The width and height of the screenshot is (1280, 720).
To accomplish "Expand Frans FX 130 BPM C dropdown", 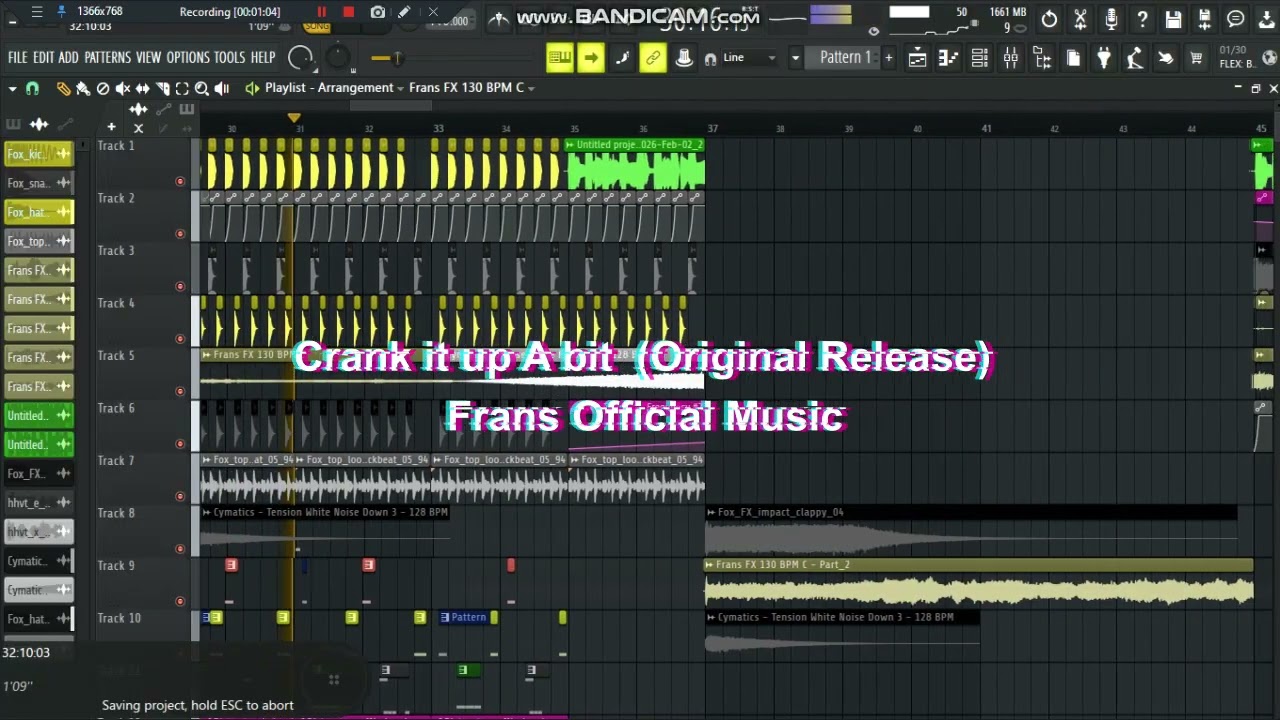I will pyautogui.click(x=531, y=88).
